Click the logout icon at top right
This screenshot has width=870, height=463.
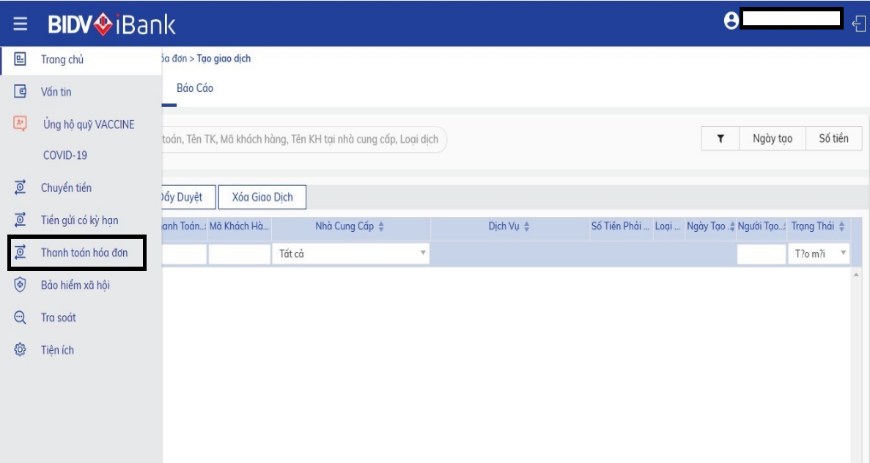tap(859, 24)
